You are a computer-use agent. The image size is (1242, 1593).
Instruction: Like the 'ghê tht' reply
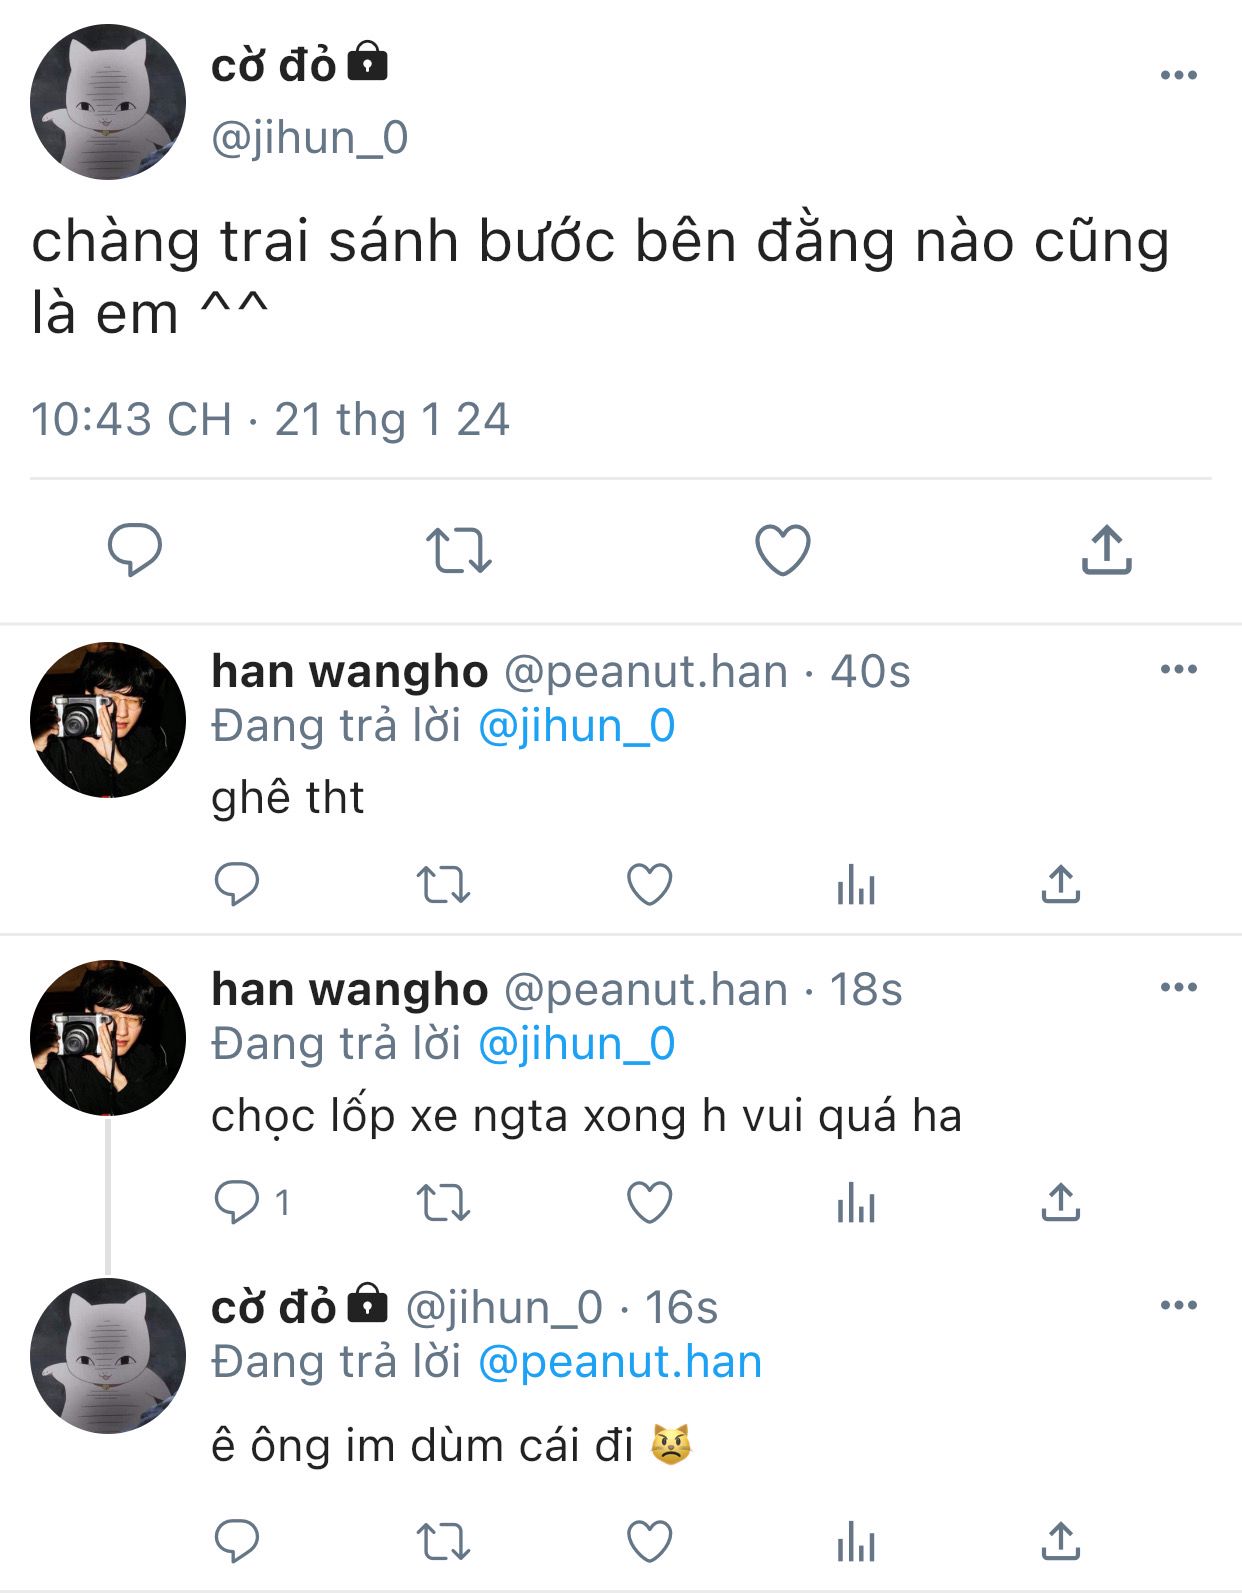[649, 884]
